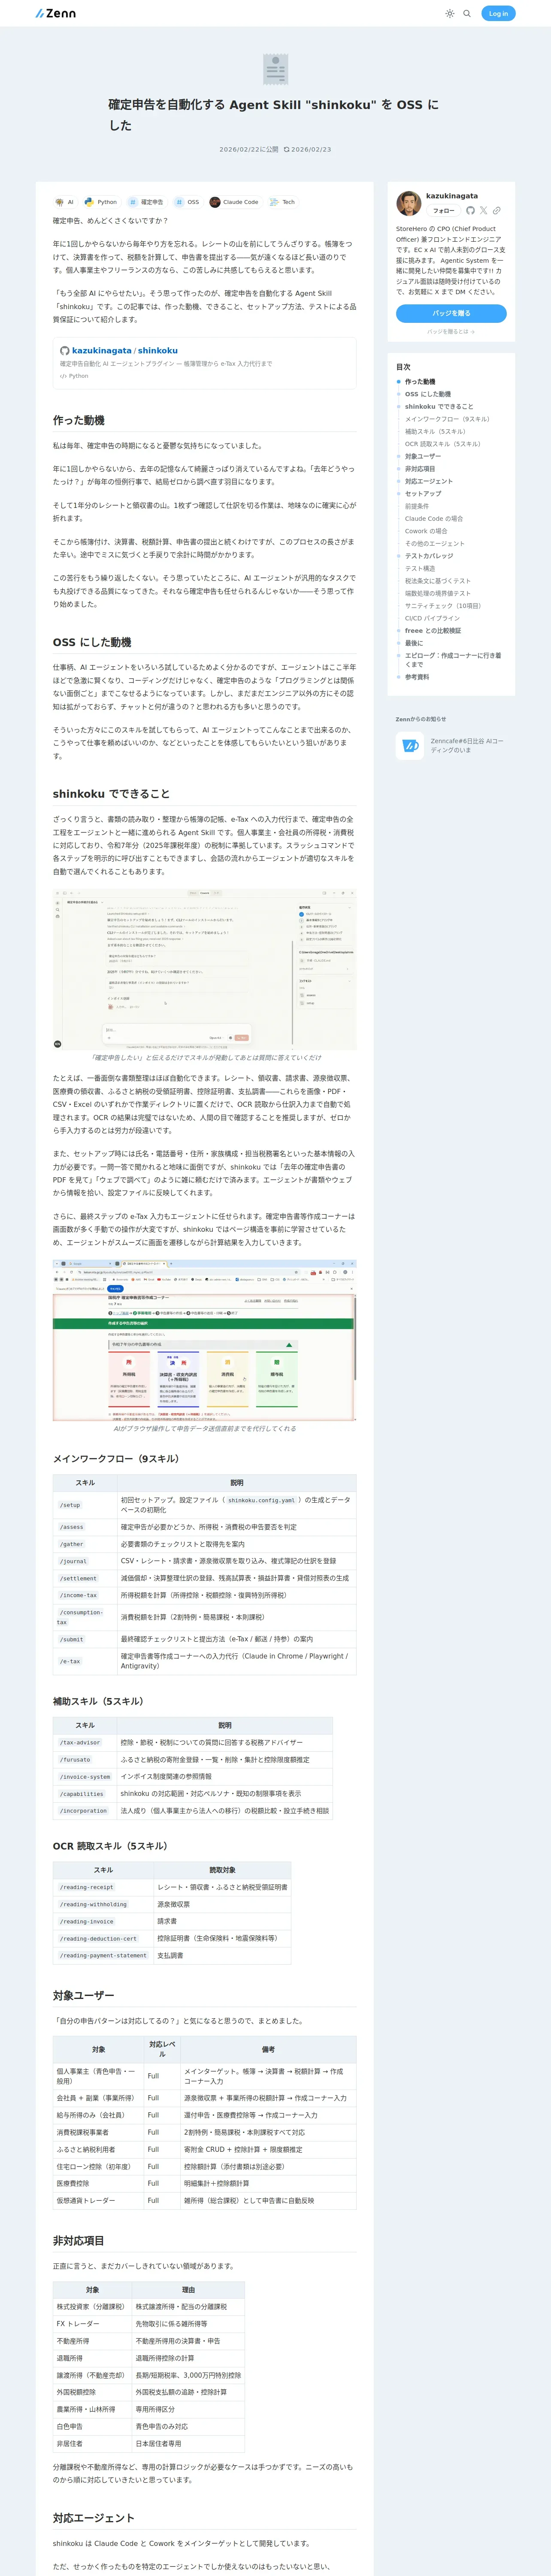
Task: Toggle the light/dark theme sun icon
Action: pos(450,14)
